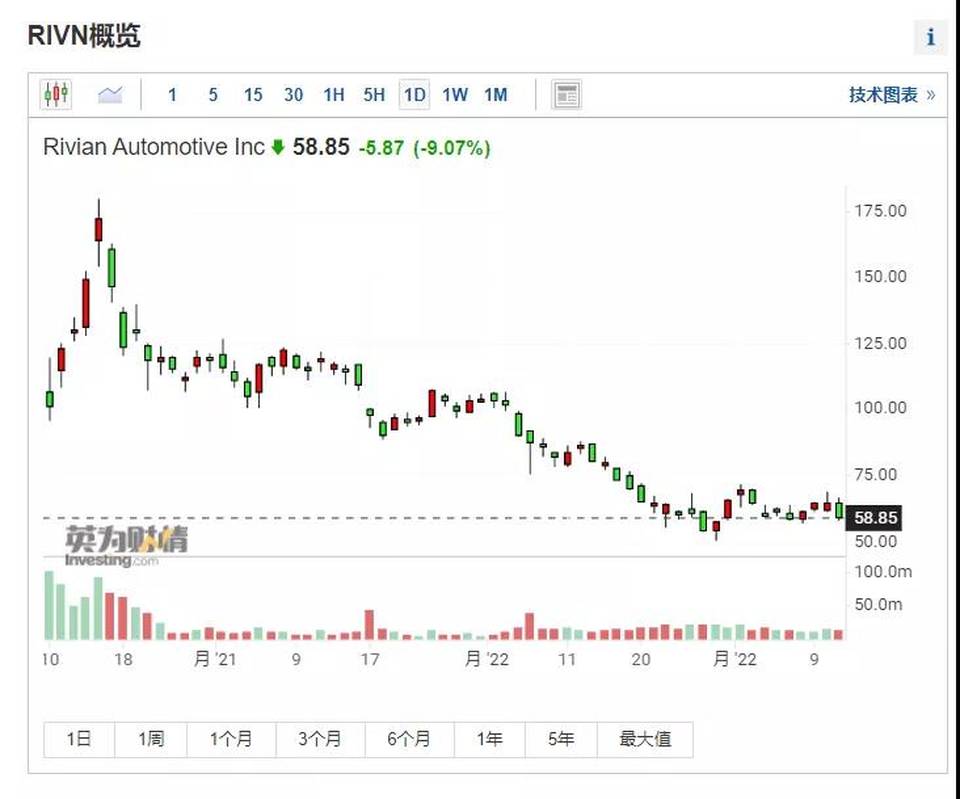
Task: Set range to 1年
Action: [x=490, y=739]
